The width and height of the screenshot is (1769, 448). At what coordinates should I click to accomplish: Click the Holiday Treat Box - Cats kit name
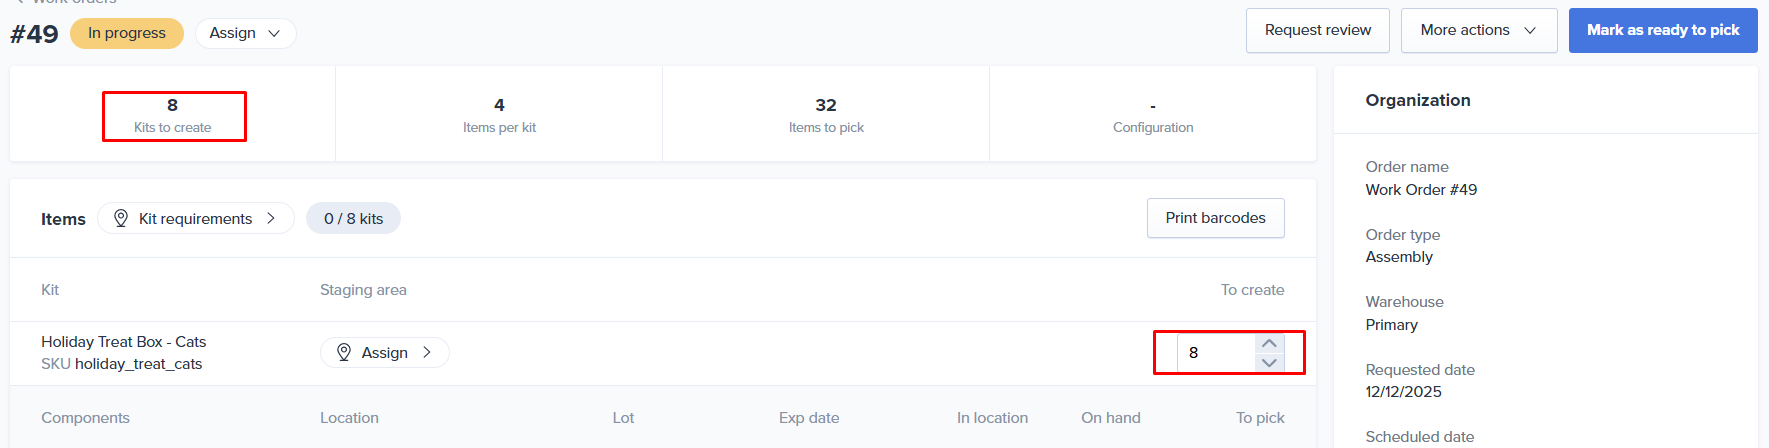pyautogui.click(x=123, y=342)
